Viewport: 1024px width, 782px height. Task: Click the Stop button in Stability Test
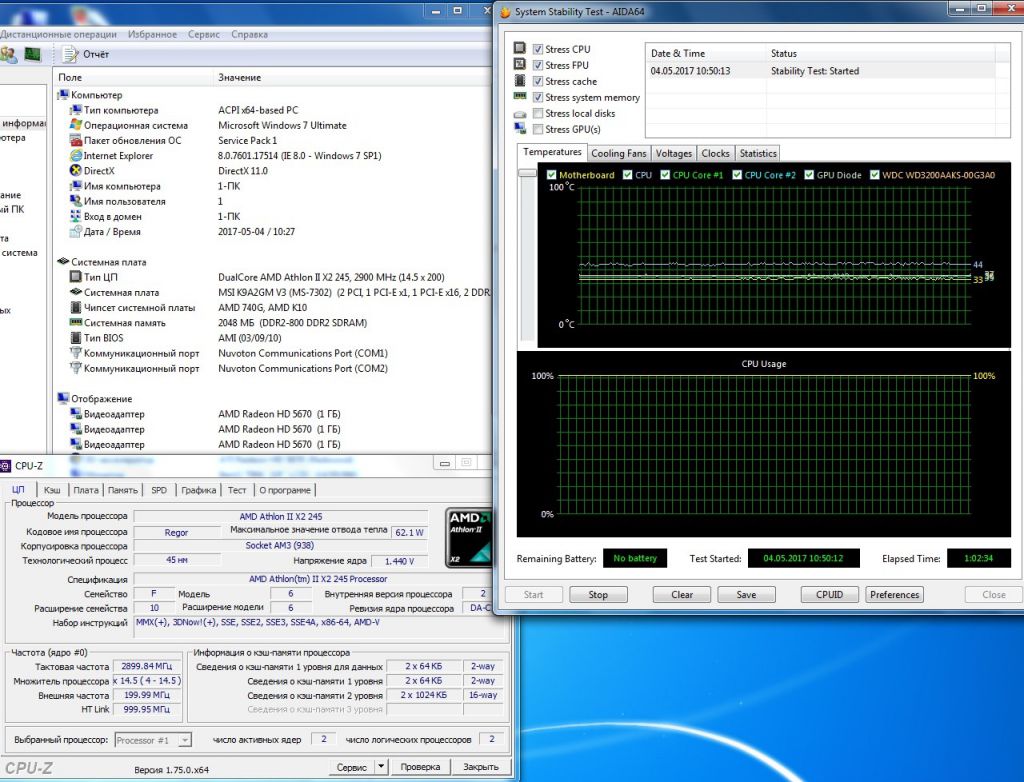click(x=598, y=595)
